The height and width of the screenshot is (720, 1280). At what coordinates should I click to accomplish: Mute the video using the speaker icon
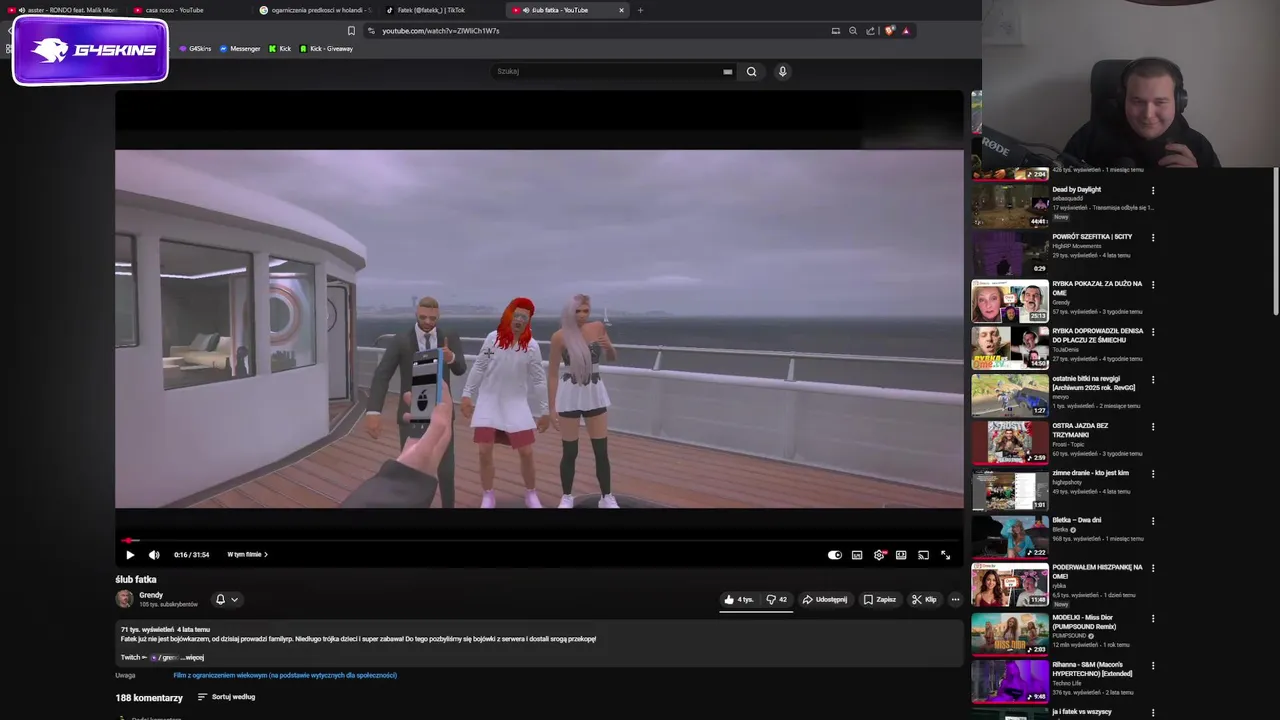(x=154, y=555)
